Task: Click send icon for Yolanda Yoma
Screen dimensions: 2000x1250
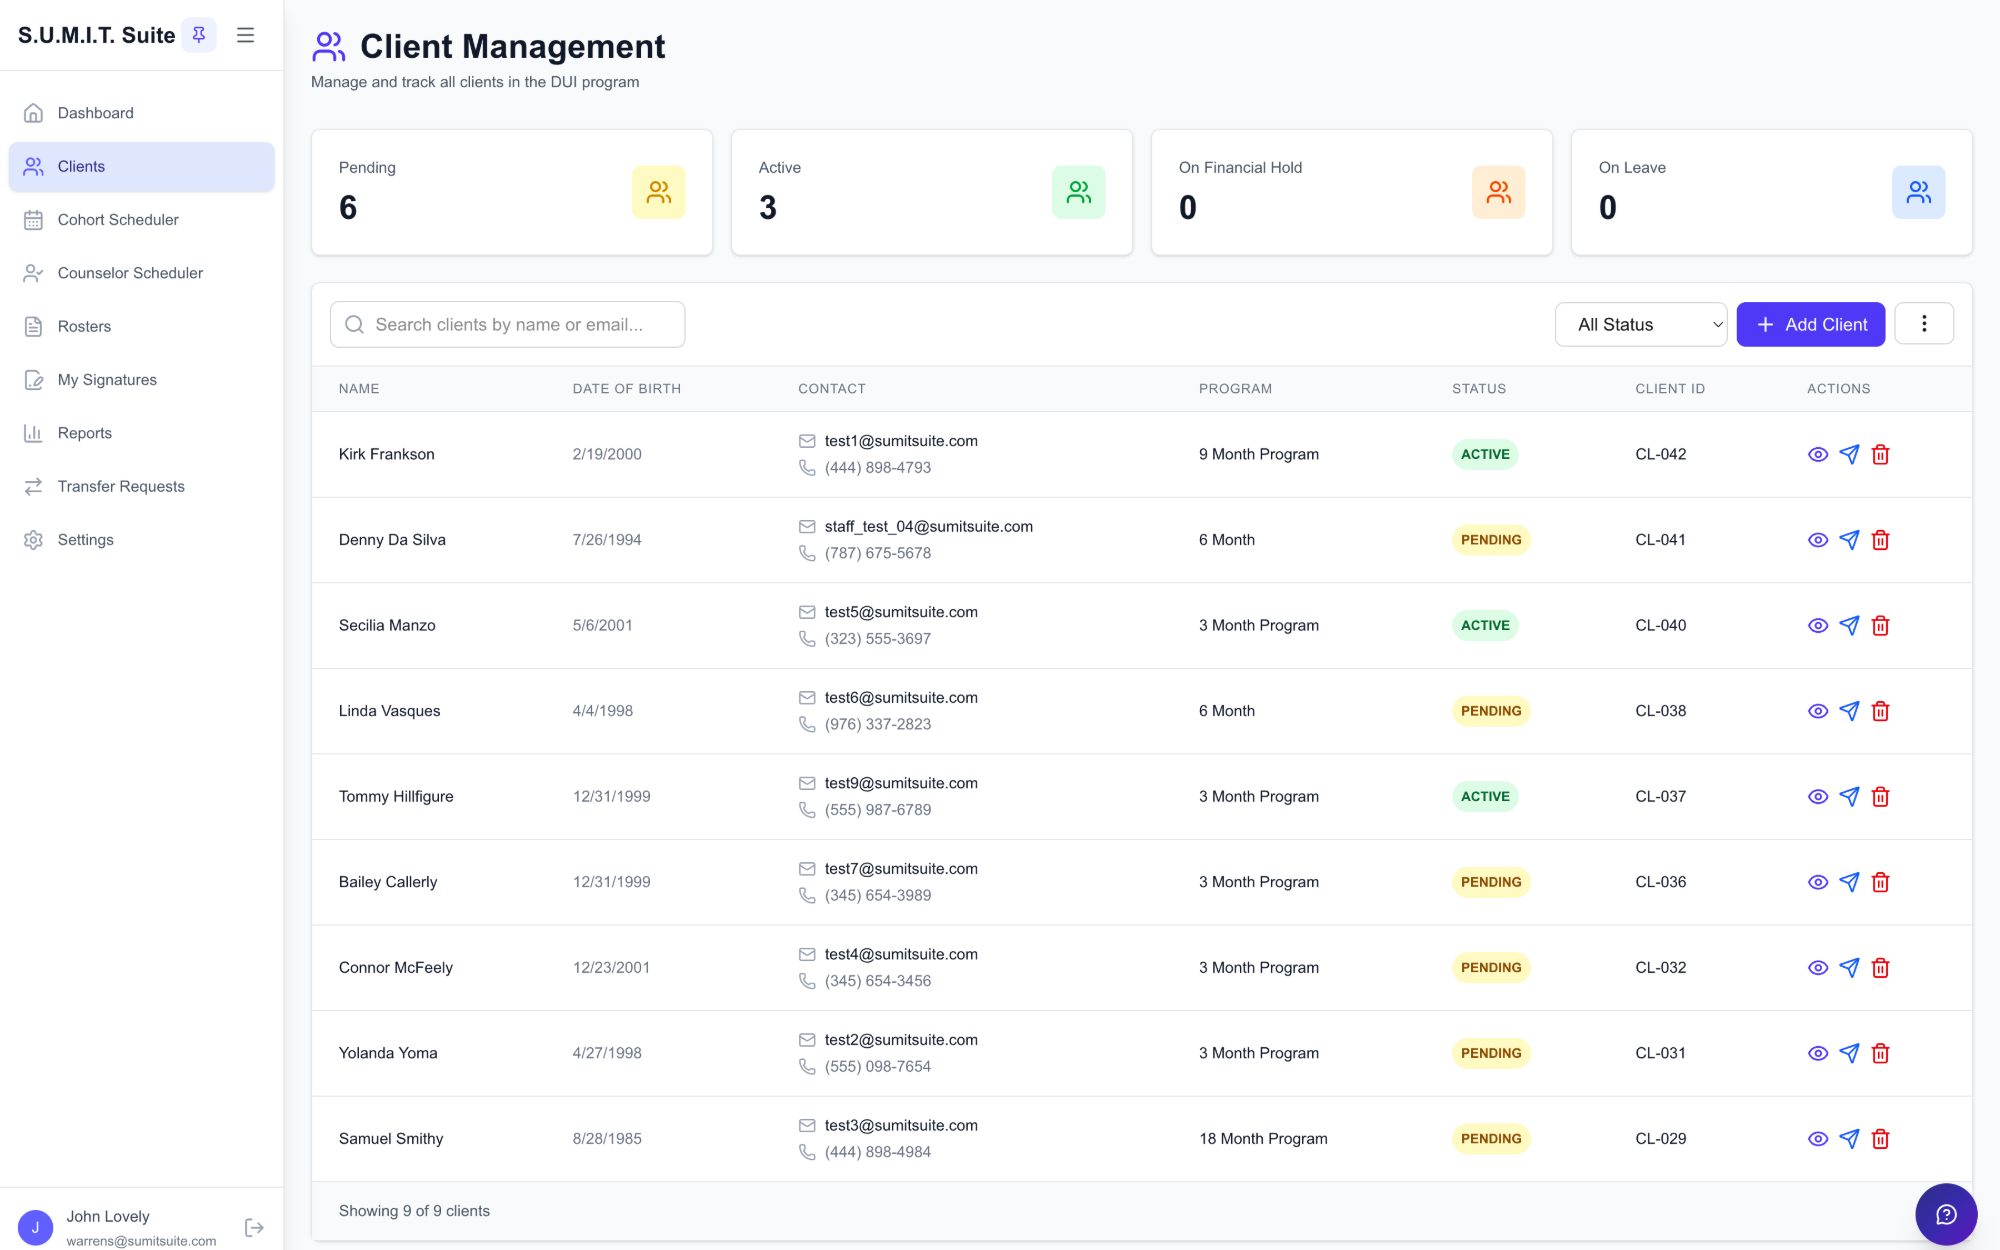Action: [1849, 1054]
